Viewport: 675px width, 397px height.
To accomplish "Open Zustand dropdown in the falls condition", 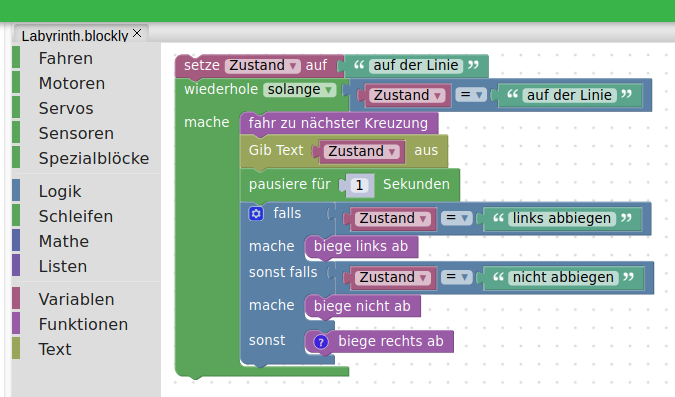I will click(x=393, y=219).
